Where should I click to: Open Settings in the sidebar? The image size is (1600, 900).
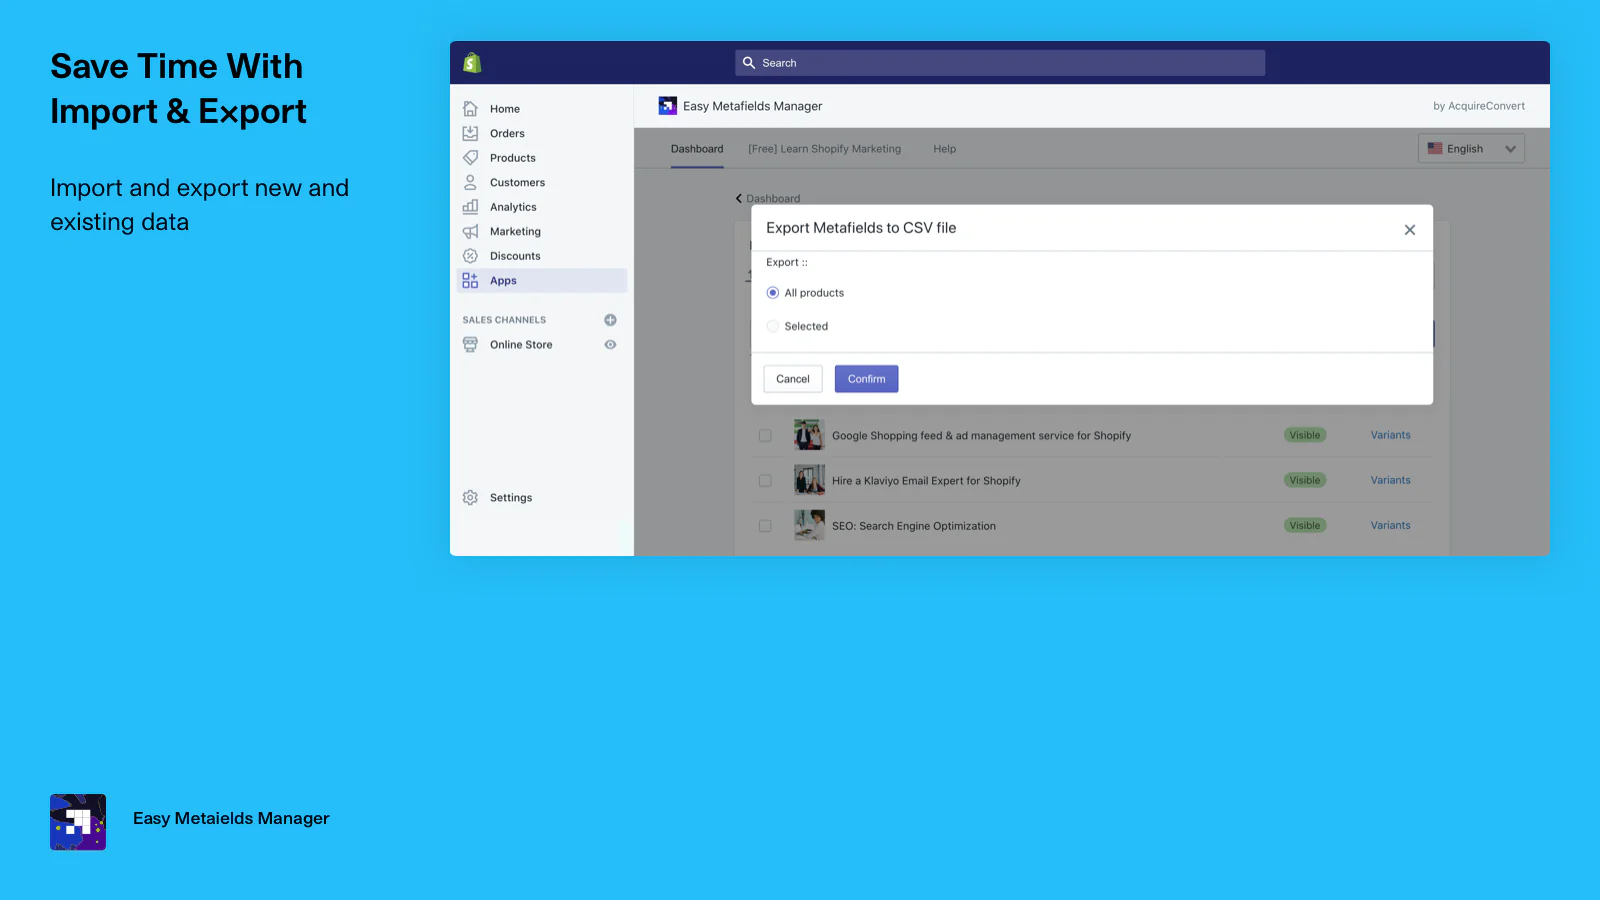(511, 498)
